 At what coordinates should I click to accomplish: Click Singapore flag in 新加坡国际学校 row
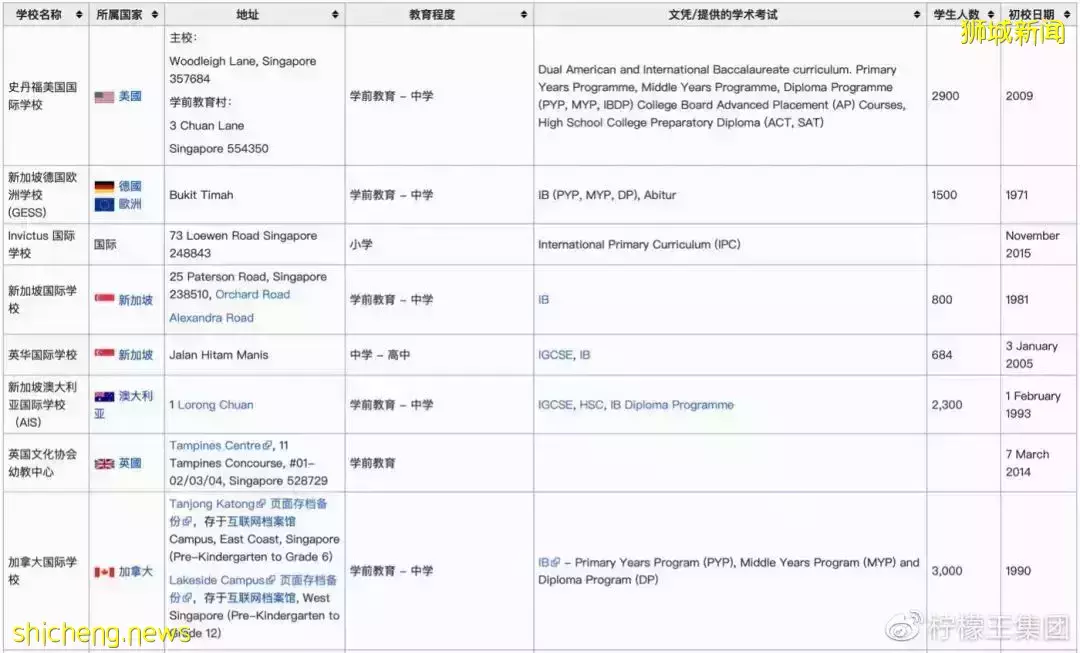point(104,298)
